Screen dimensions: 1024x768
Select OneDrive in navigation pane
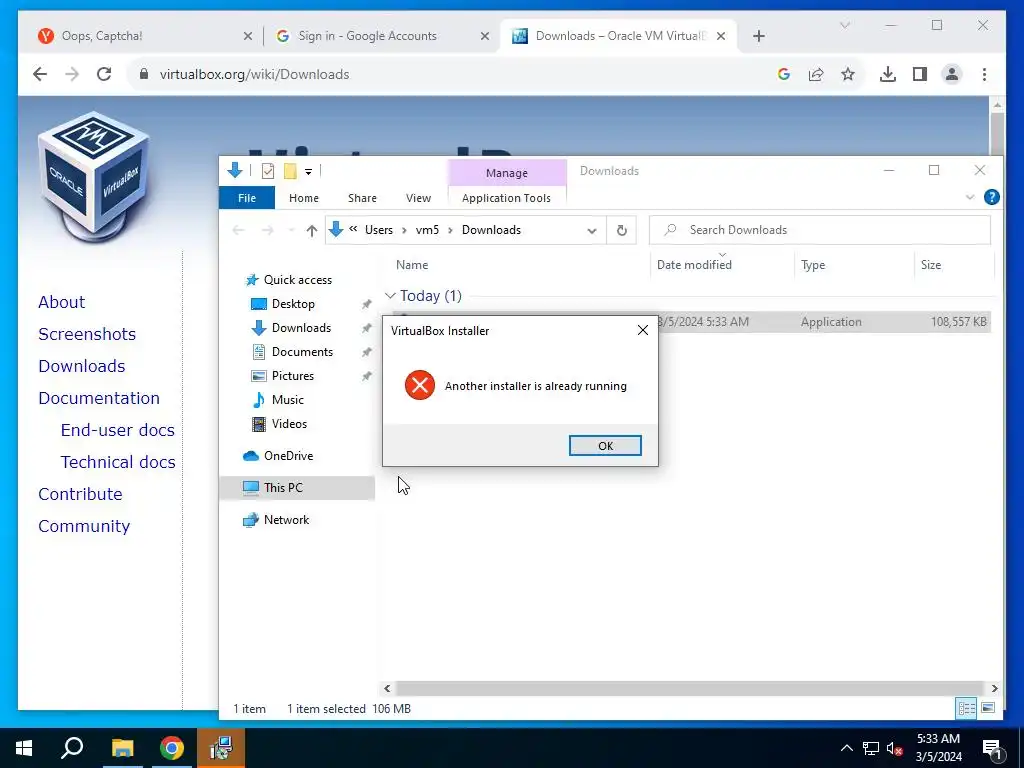pos(287,456)
